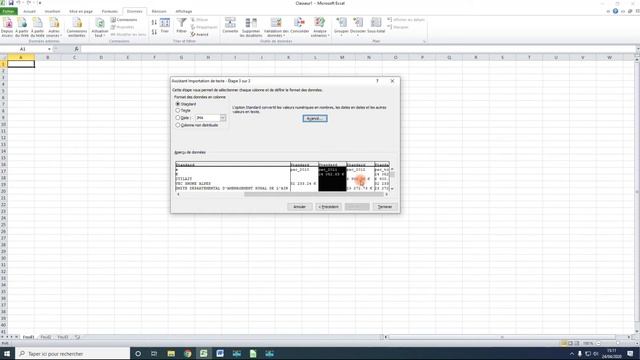Click column header D in the worksheet
Image resolution: width=640 pixels, height=360 pixels.
click(x=101, y=58)
